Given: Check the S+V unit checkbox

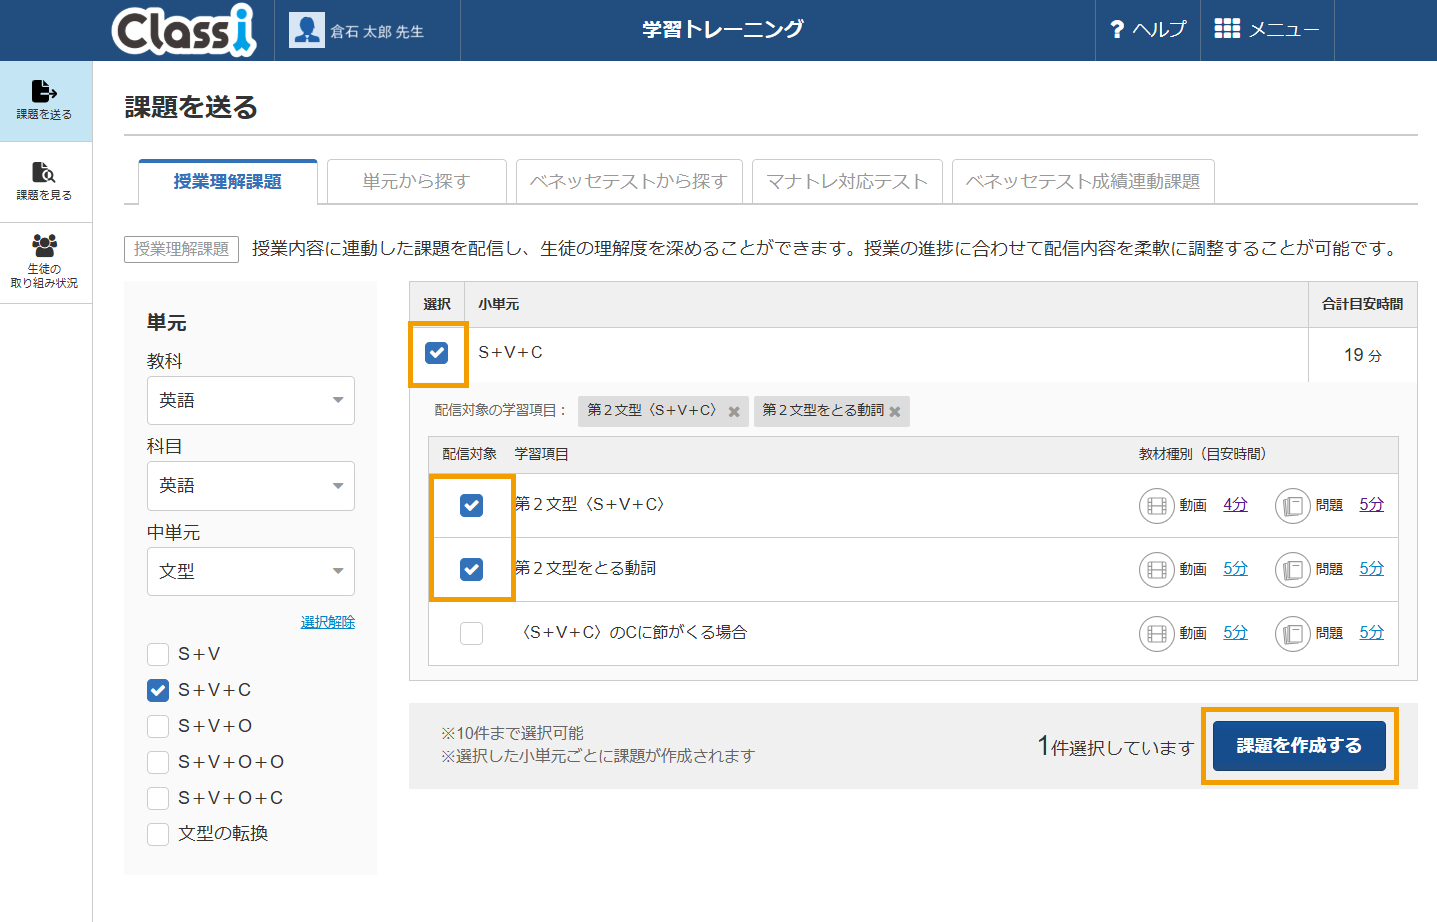Looking at the screenshot, I should pyautogui.click(x=158, y=654).
